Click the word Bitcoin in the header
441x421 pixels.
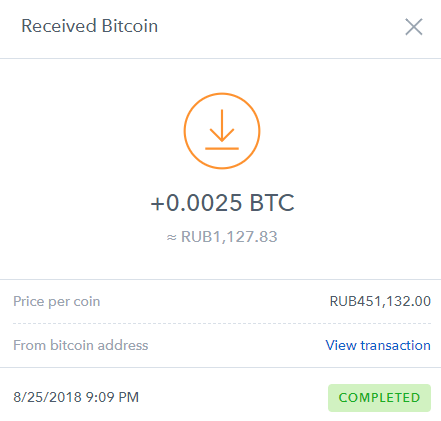[x=130, y=26]
